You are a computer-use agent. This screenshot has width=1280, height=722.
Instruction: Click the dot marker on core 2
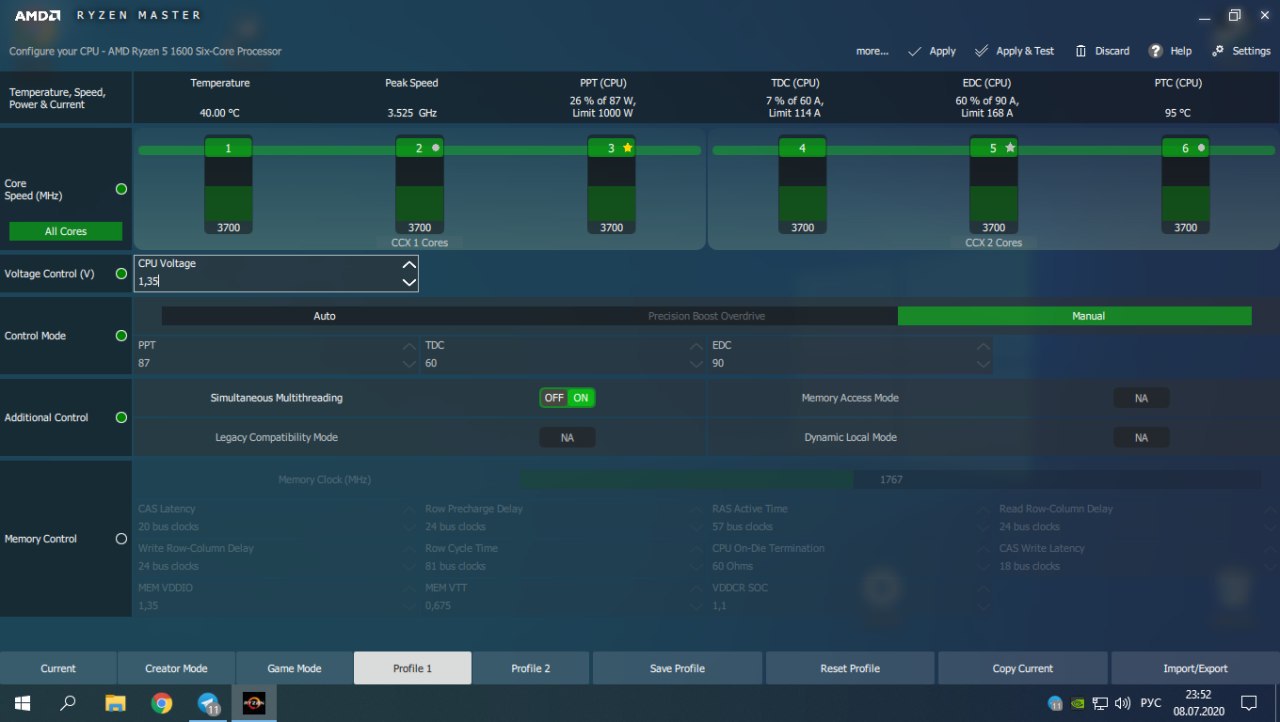click(436, 147)
